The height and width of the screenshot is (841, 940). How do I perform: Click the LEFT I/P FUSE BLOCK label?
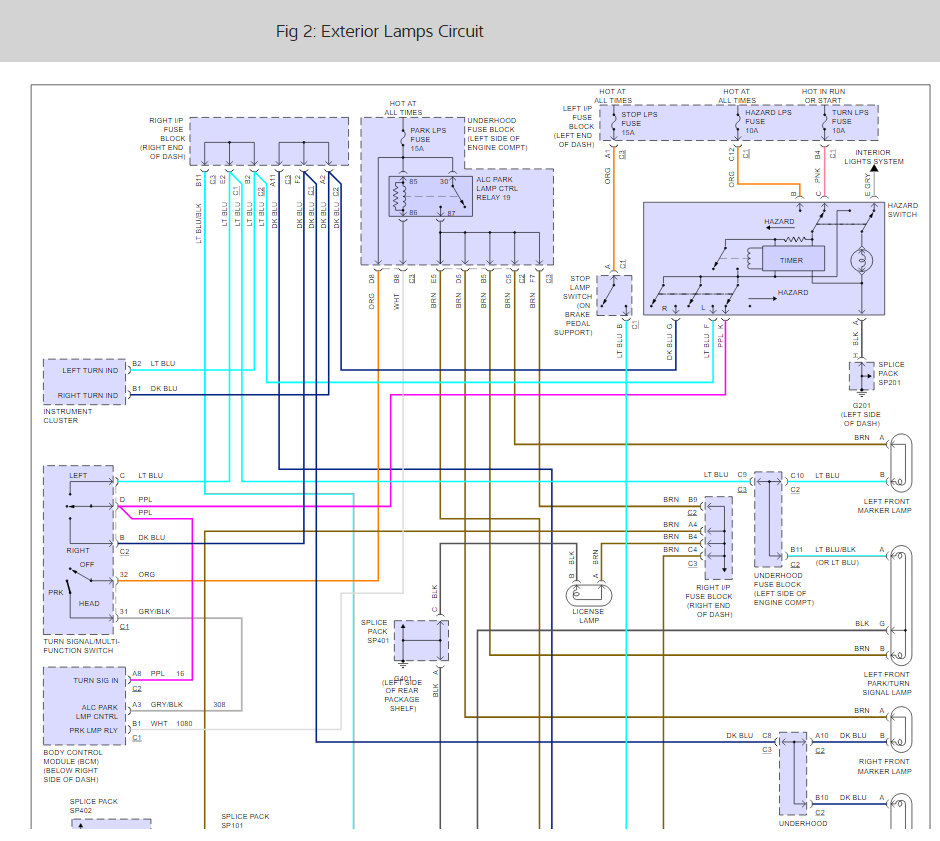pos(574,126)
